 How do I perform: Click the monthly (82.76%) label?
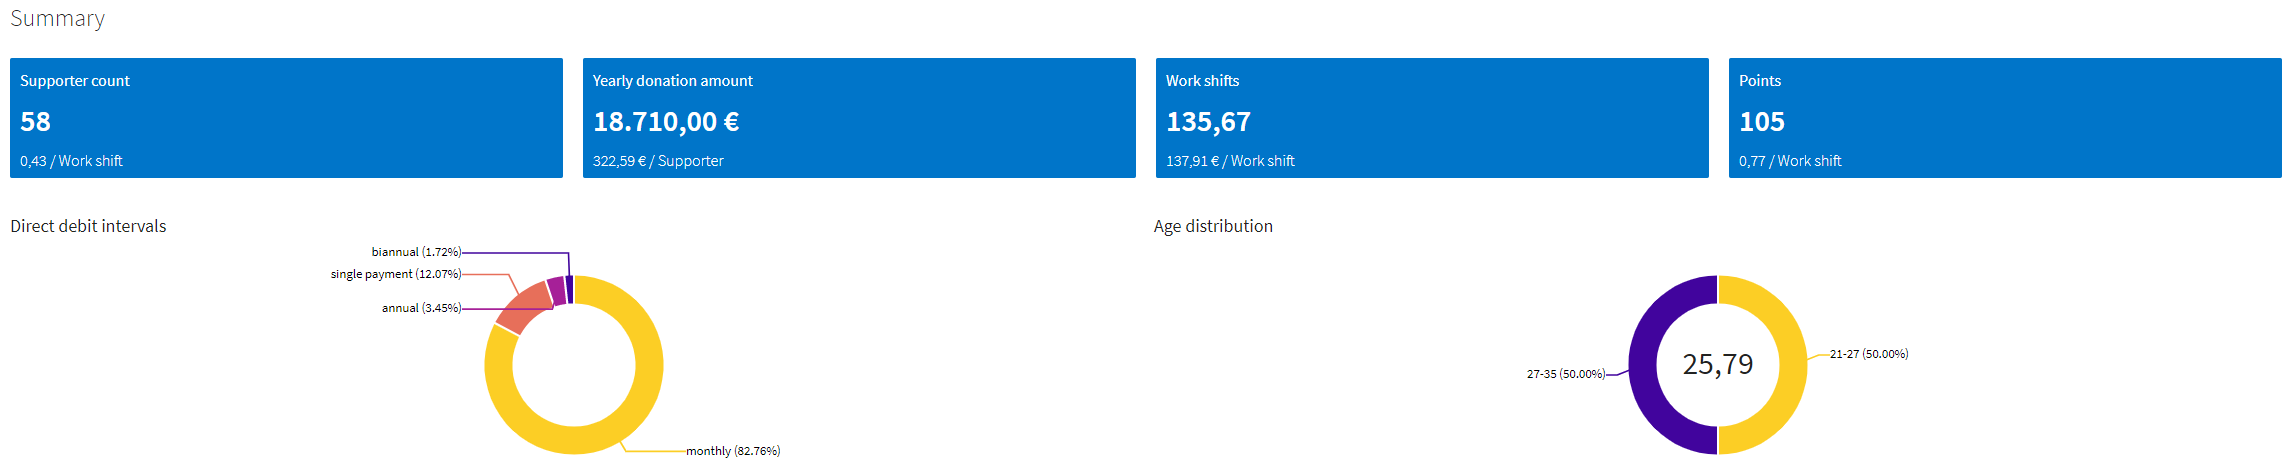(733, 451)
